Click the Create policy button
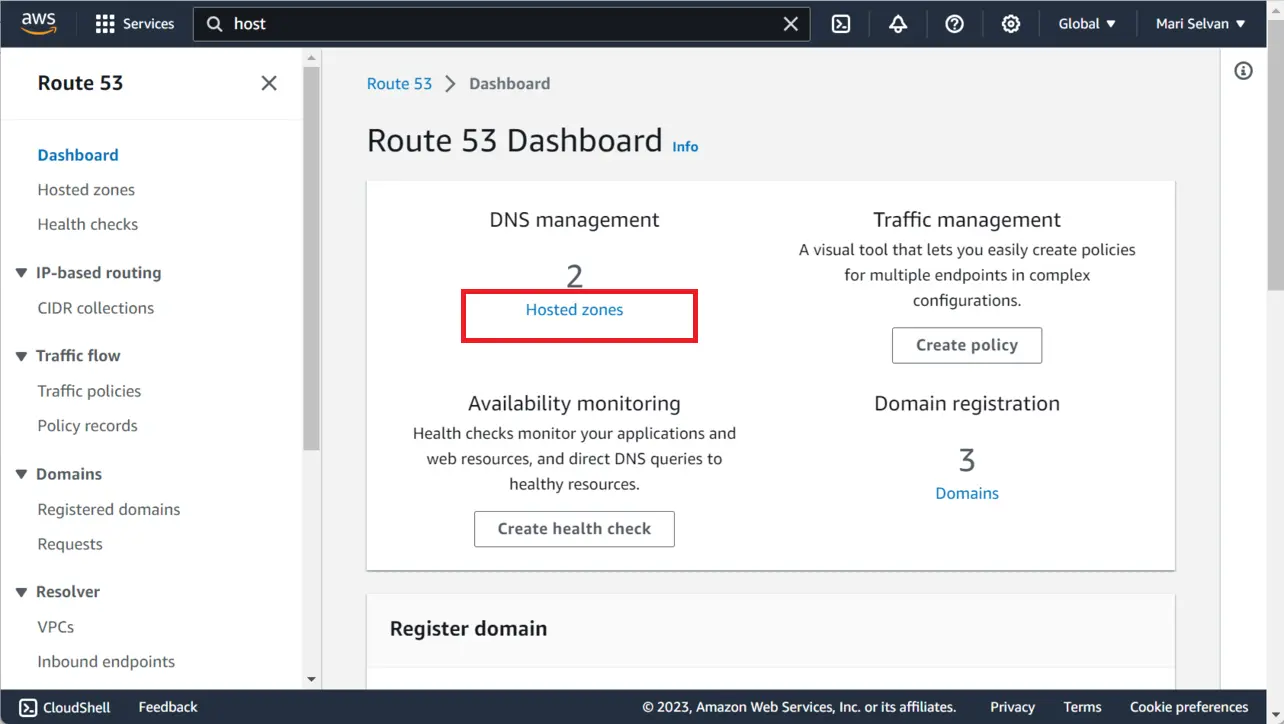This screenshot has width=1284, height=724. point(967,345)
